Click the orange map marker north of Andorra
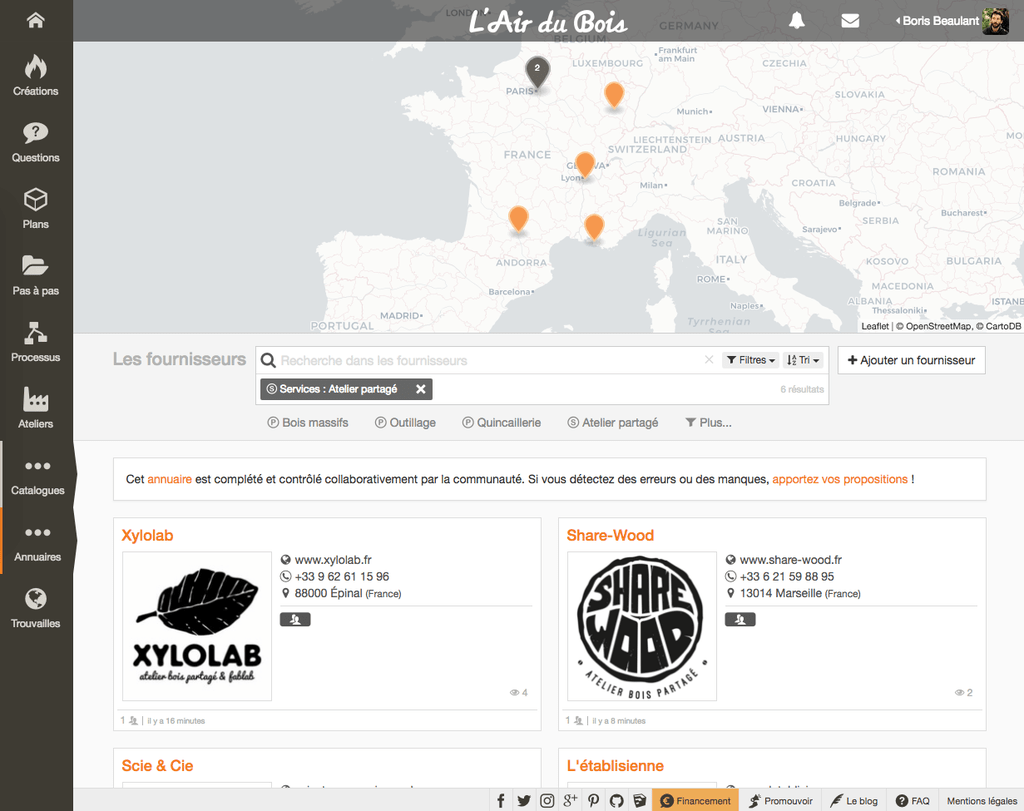This screenshot has width=1024, height=811. pos(519,219)
